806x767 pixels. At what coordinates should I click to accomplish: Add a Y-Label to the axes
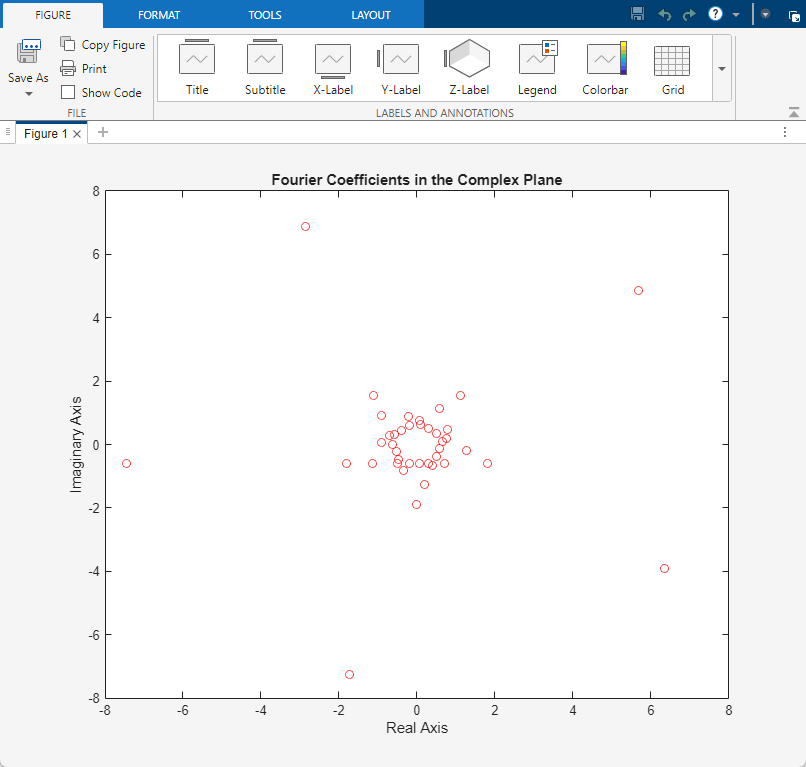[401, 68]
